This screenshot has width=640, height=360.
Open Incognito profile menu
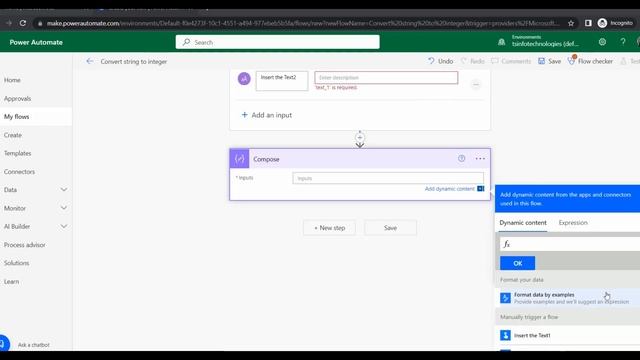pyautogui.click(x=616, y=23)
